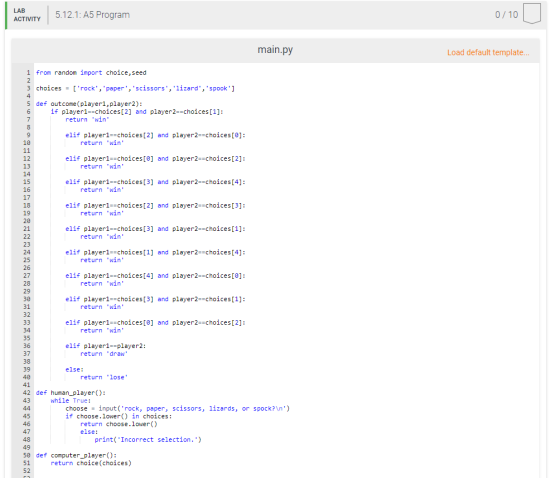Click the elif statement on line 9
The width and height of the screenshot is (560, 478).
coord(155,135)
